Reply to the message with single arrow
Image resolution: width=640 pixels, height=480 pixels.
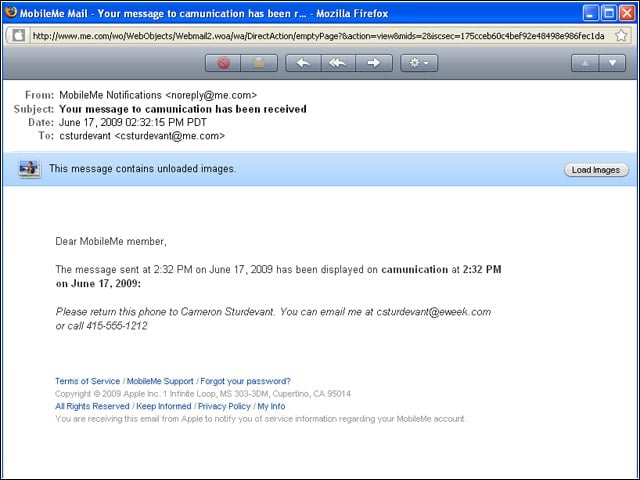click(303, 63)
